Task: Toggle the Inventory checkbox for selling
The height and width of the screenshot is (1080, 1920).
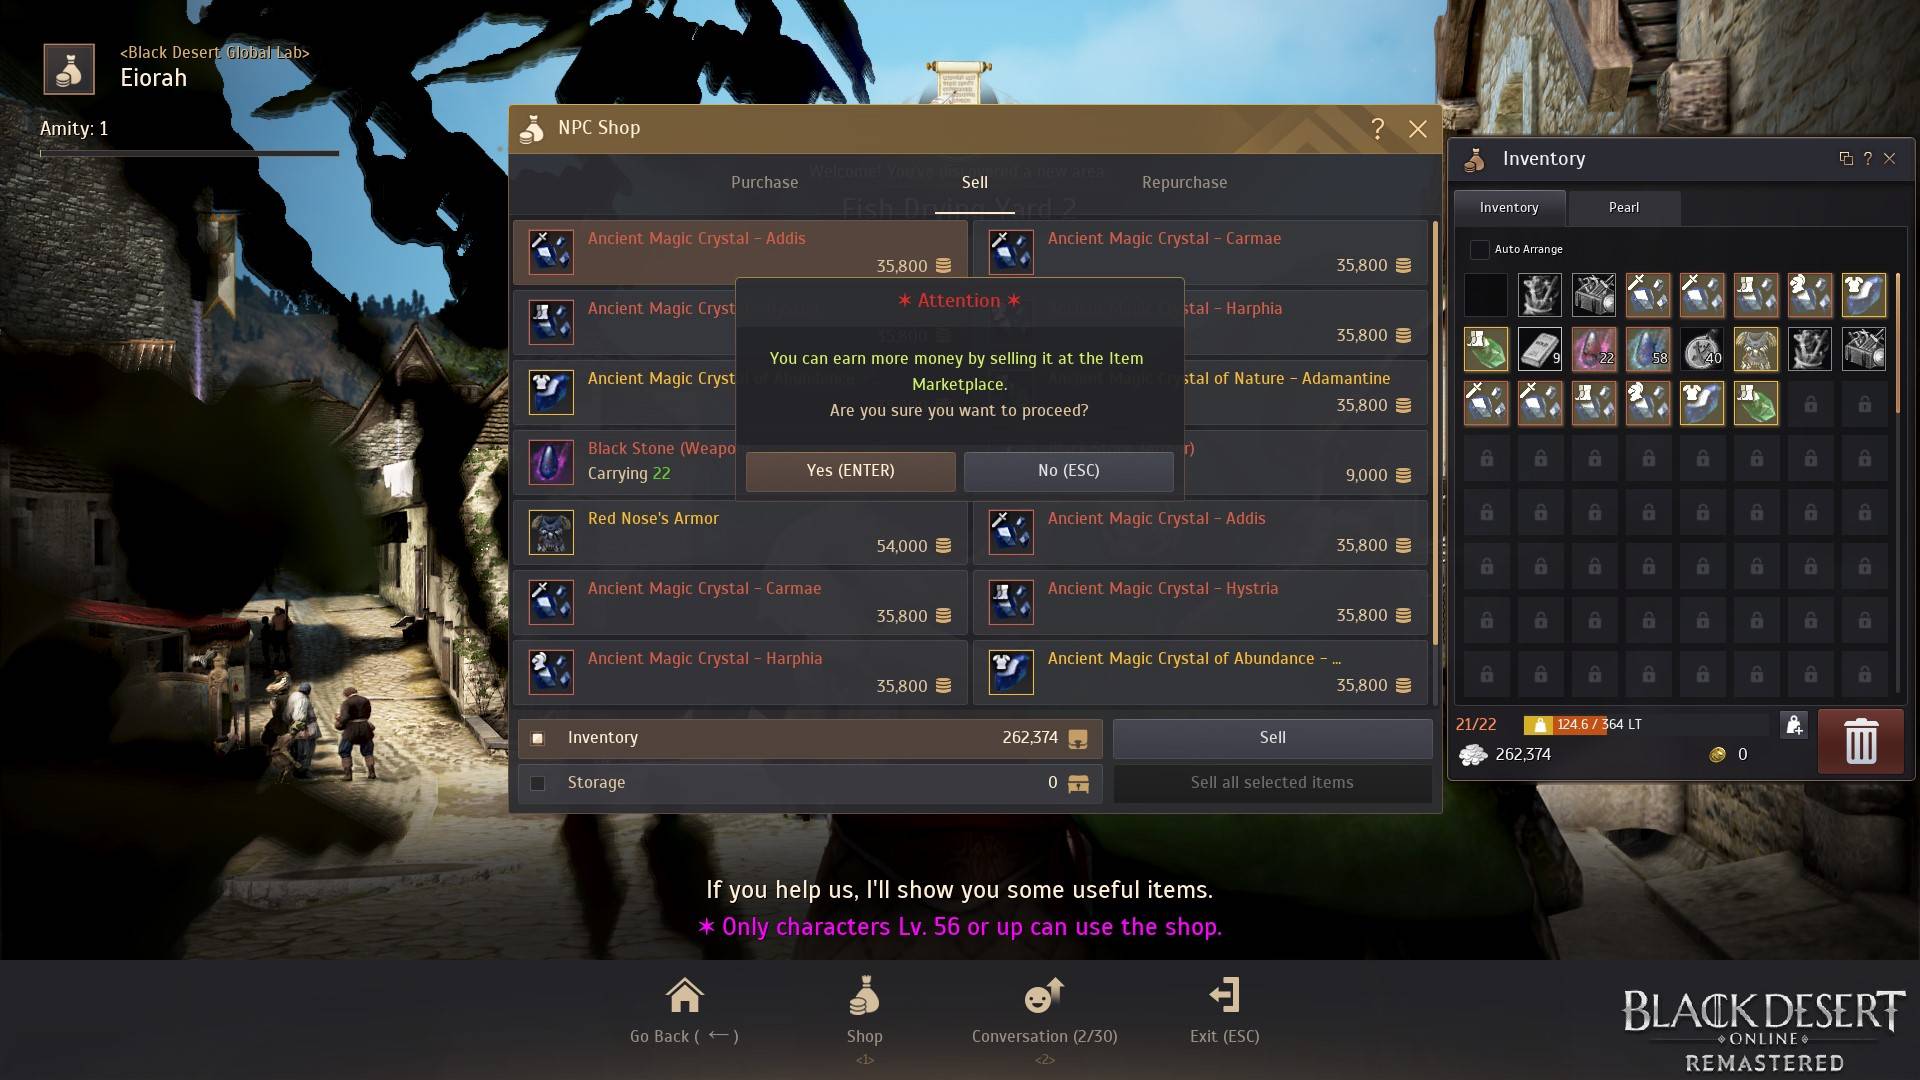Action: click(537, 736)
